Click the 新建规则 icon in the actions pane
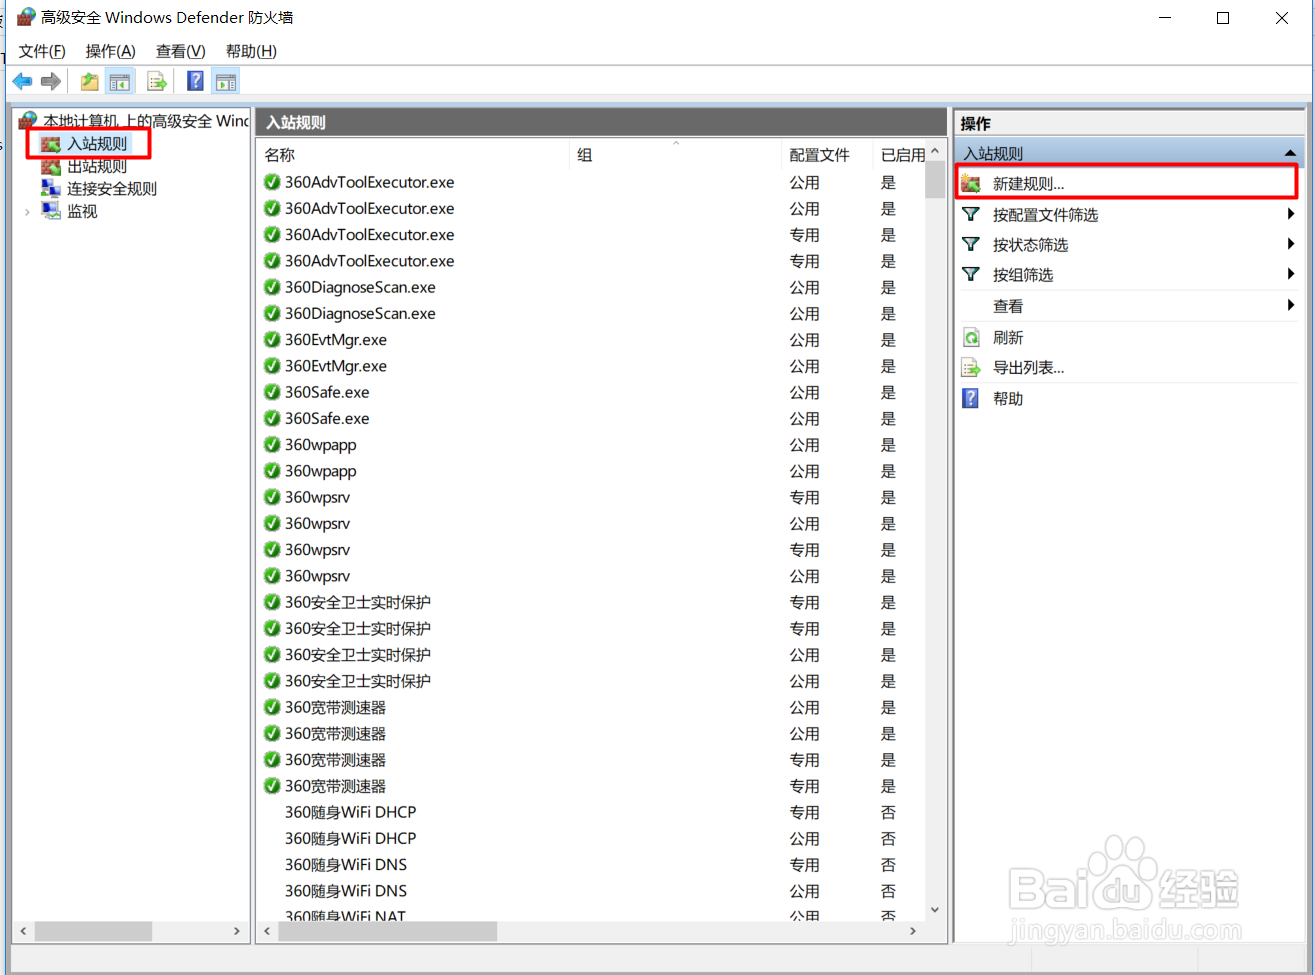This screenshot has width=1315, height=975. point(971,184)
